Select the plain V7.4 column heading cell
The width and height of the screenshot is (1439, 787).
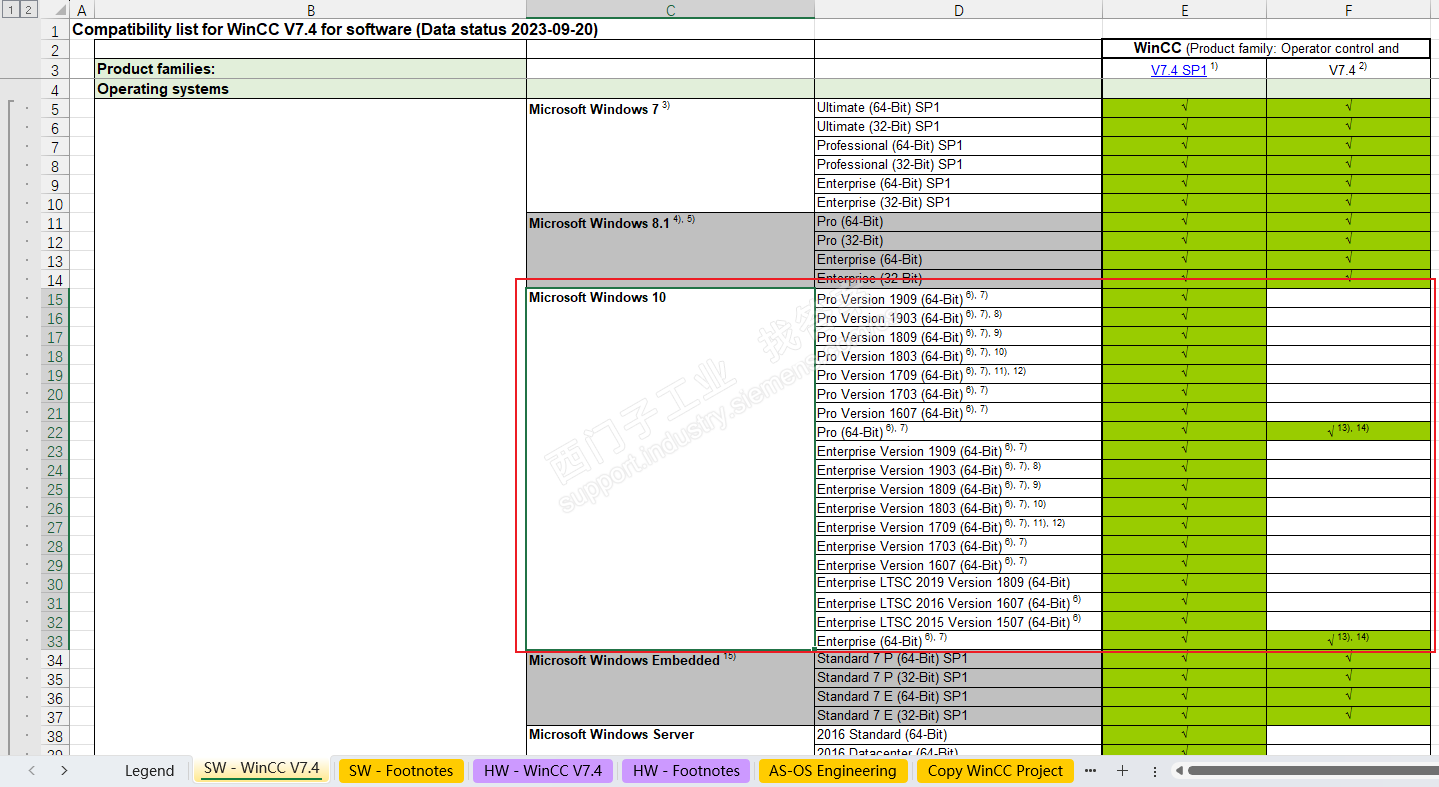[x=1348, y=69]
